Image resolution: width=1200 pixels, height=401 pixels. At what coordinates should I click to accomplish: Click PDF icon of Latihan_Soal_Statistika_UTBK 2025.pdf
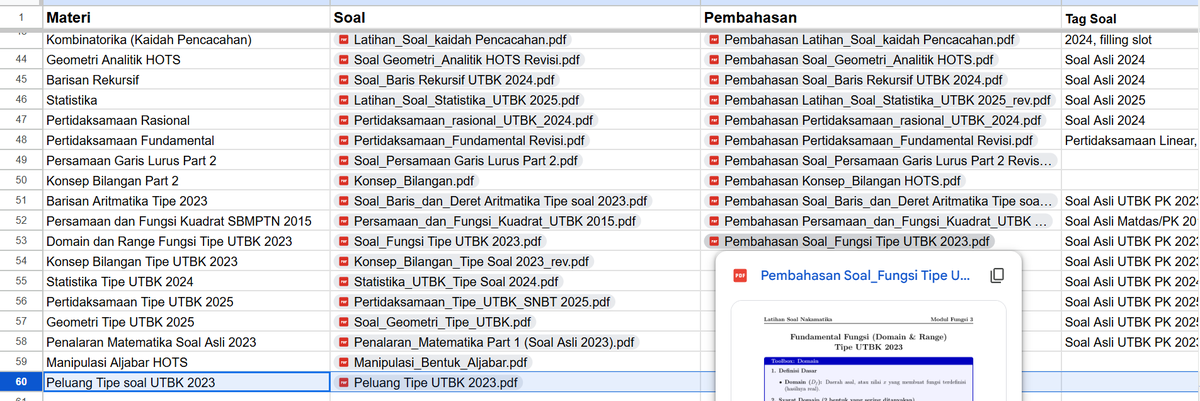343,101
